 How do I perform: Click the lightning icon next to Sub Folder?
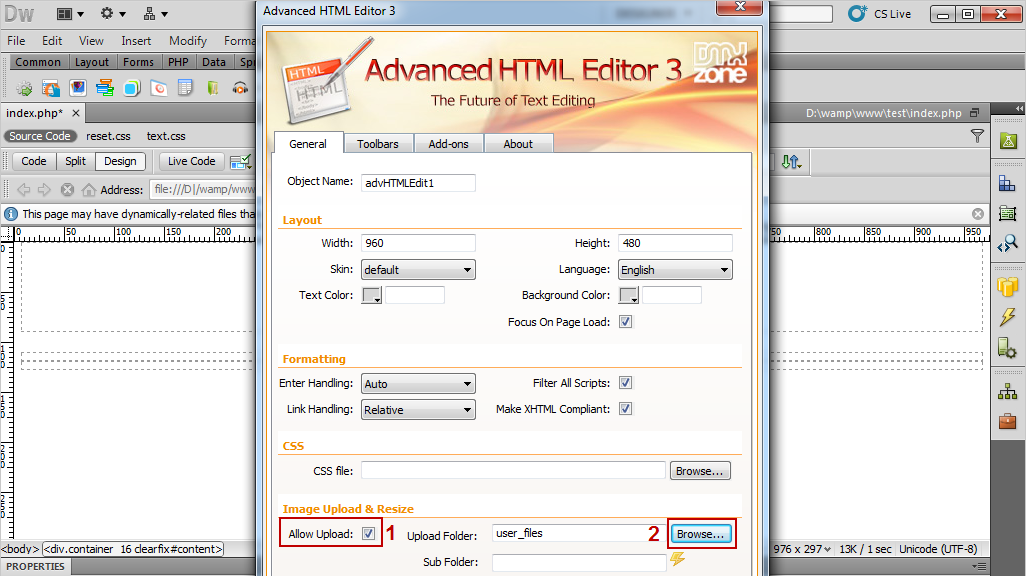[x=677, y=559]
